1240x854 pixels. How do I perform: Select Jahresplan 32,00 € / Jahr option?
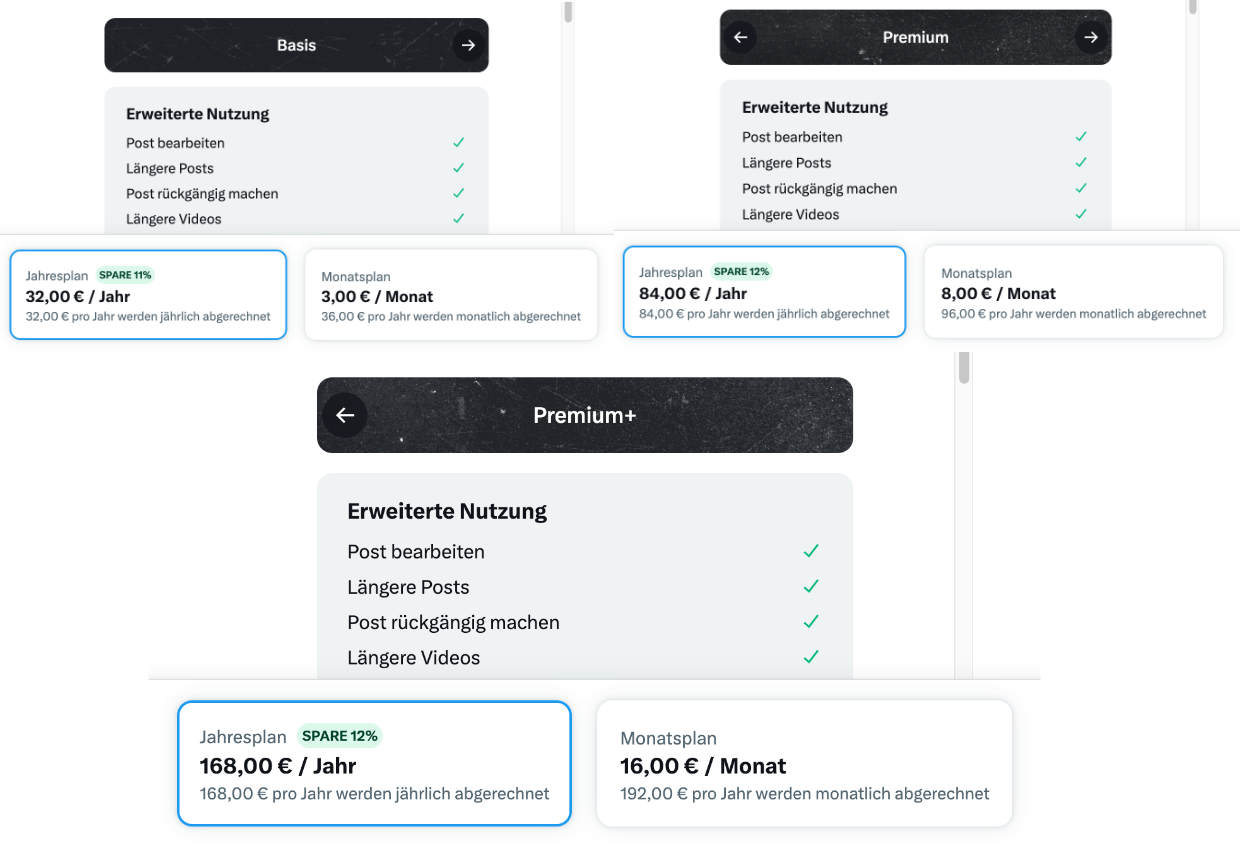pos(148,295)
